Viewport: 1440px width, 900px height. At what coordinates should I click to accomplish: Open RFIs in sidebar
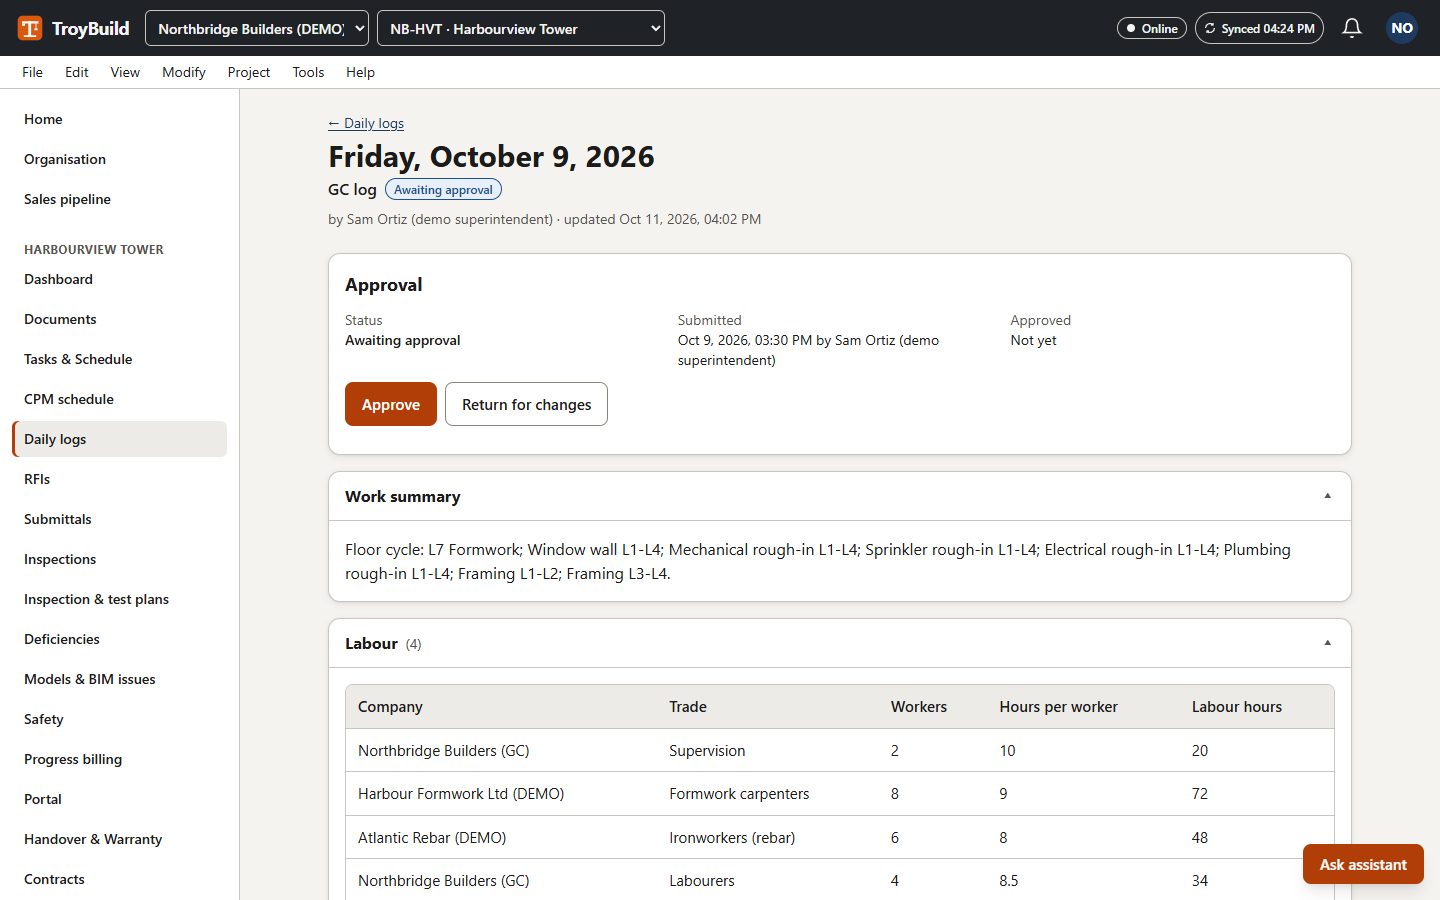pyautogui.click(x=120, y=479)
